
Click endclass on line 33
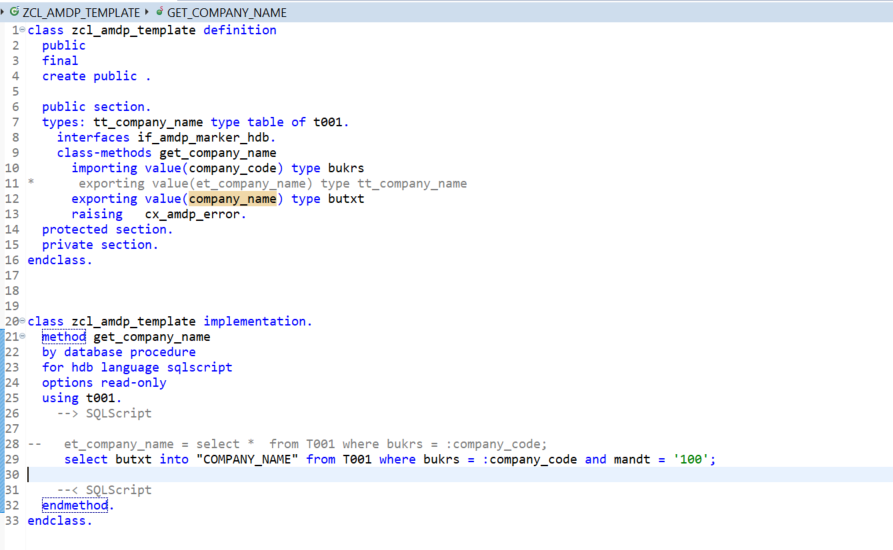click(60, 520)
